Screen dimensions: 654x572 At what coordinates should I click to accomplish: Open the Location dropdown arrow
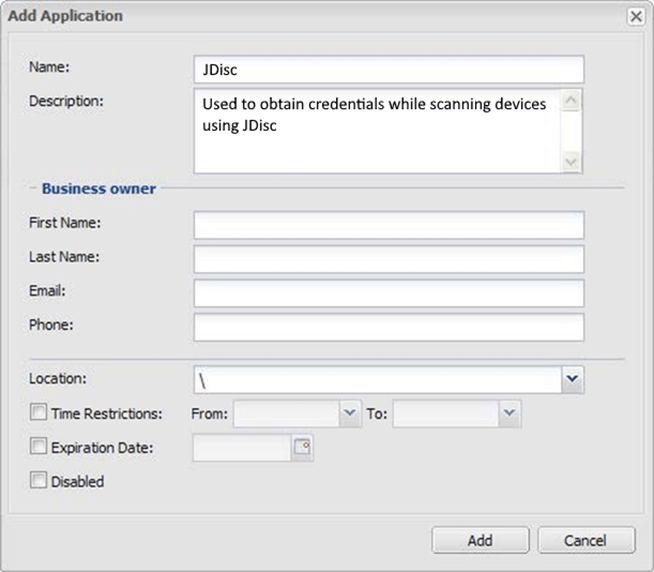[572, 379]
